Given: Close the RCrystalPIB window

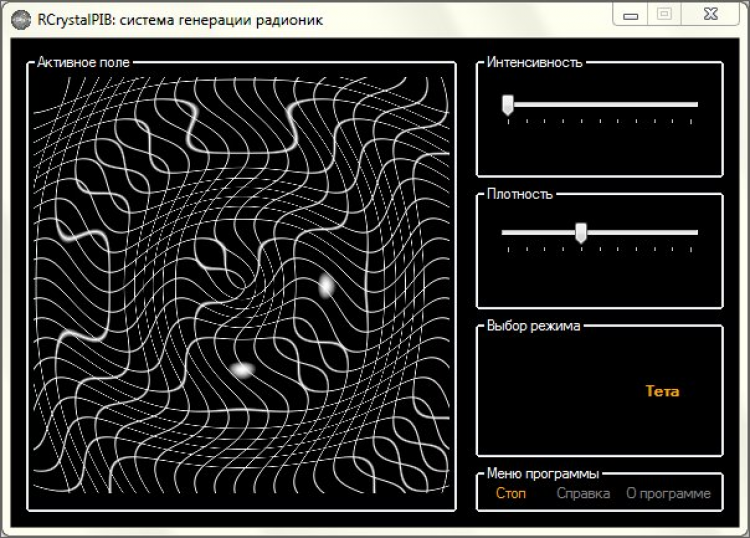Looking at the screenshot, I should click(711, 14).
